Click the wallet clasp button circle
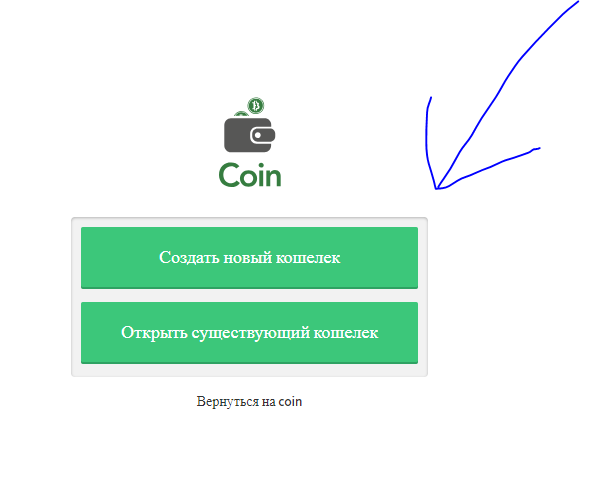The image size is (601, 492). (x=258, y=135)
